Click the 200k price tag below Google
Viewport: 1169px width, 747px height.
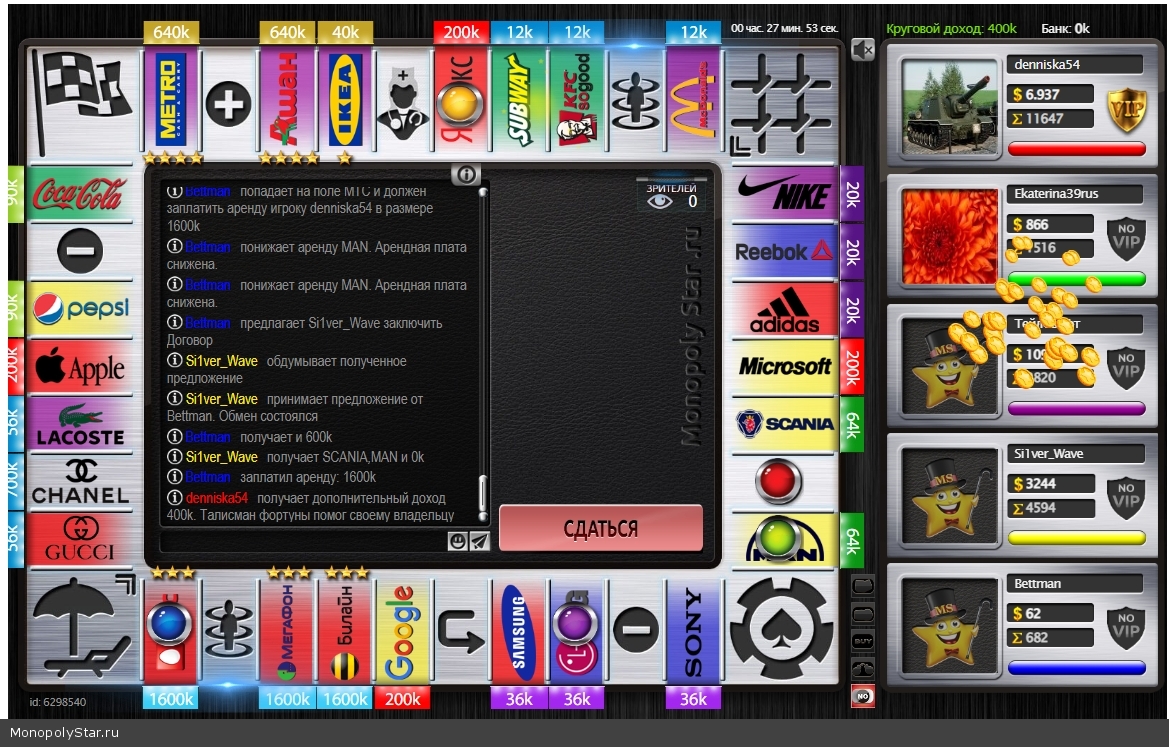click(x=403, y=699)
